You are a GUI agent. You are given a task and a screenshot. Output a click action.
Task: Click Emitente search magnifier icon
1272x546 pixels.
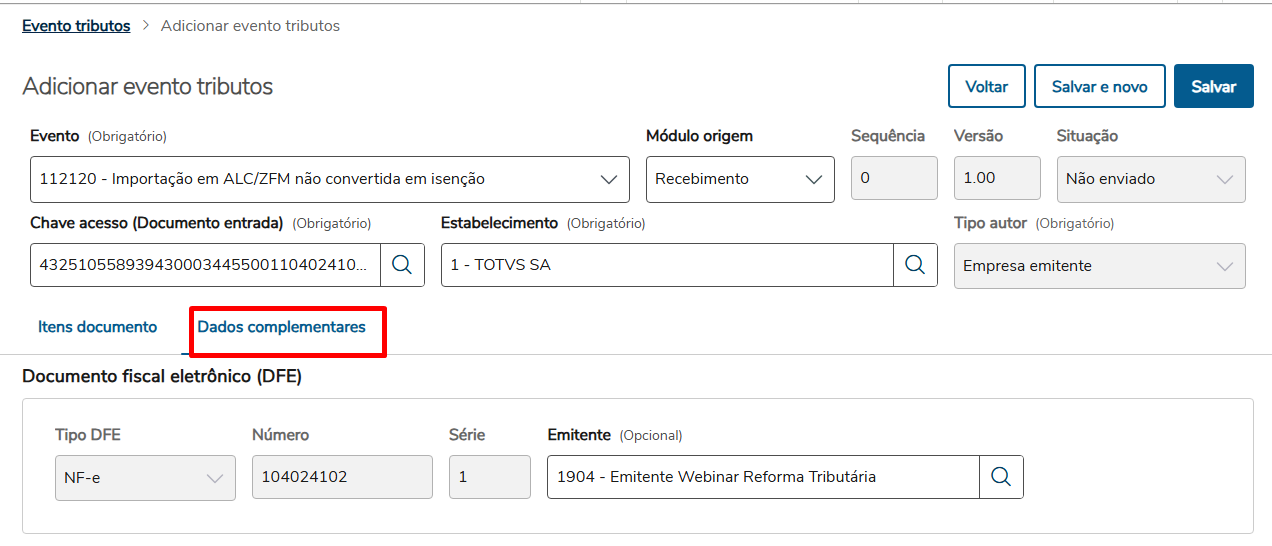1001,477
